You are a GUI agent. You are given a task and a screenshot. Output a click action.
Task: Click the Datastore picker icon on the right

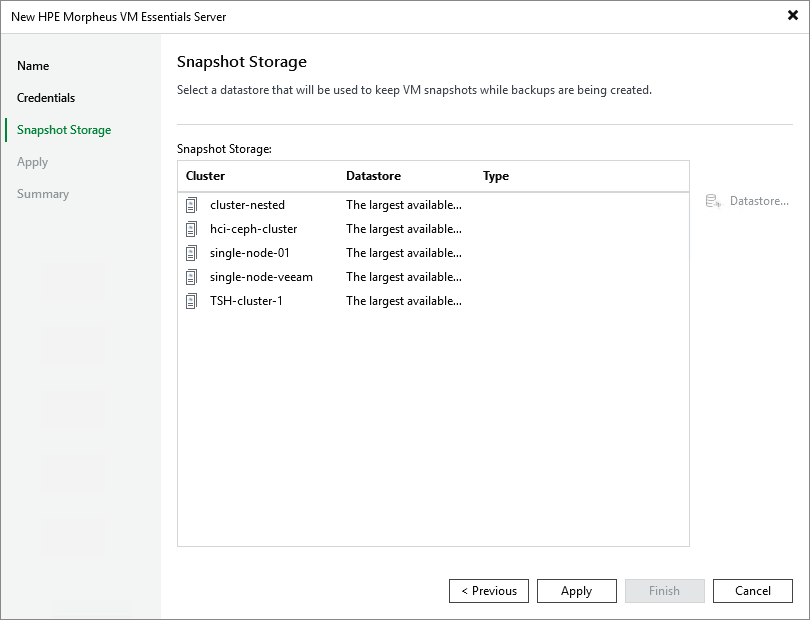[714, 201]
